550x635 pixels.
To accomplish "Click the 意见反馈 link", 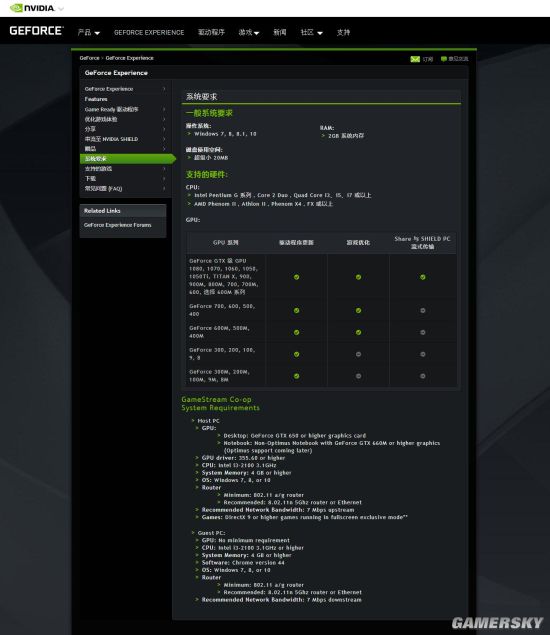I will point(458,59).
